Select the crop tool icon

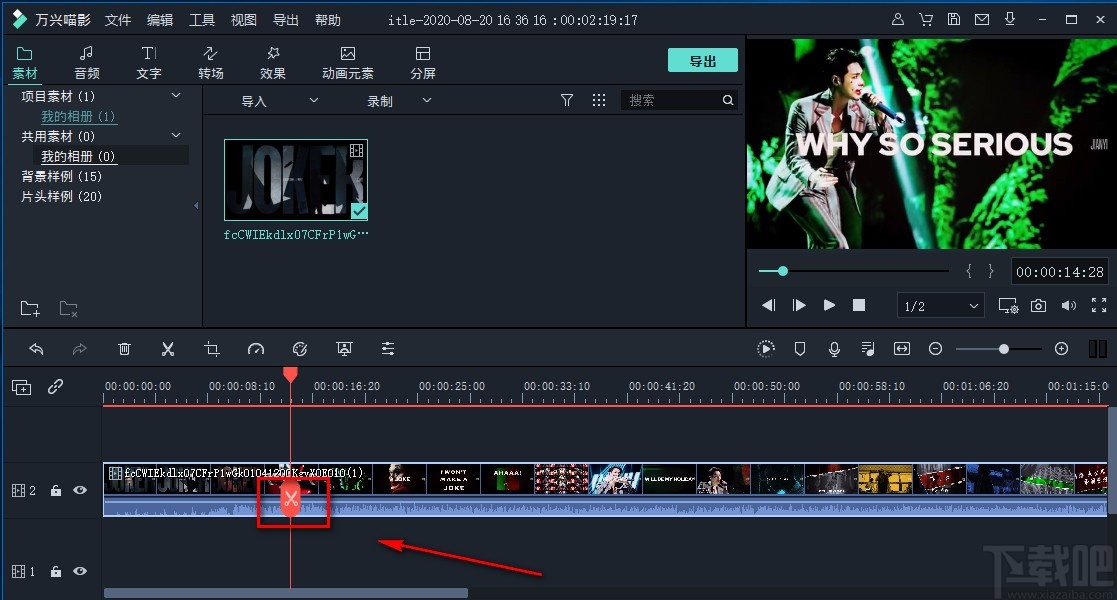coord(212,348)
